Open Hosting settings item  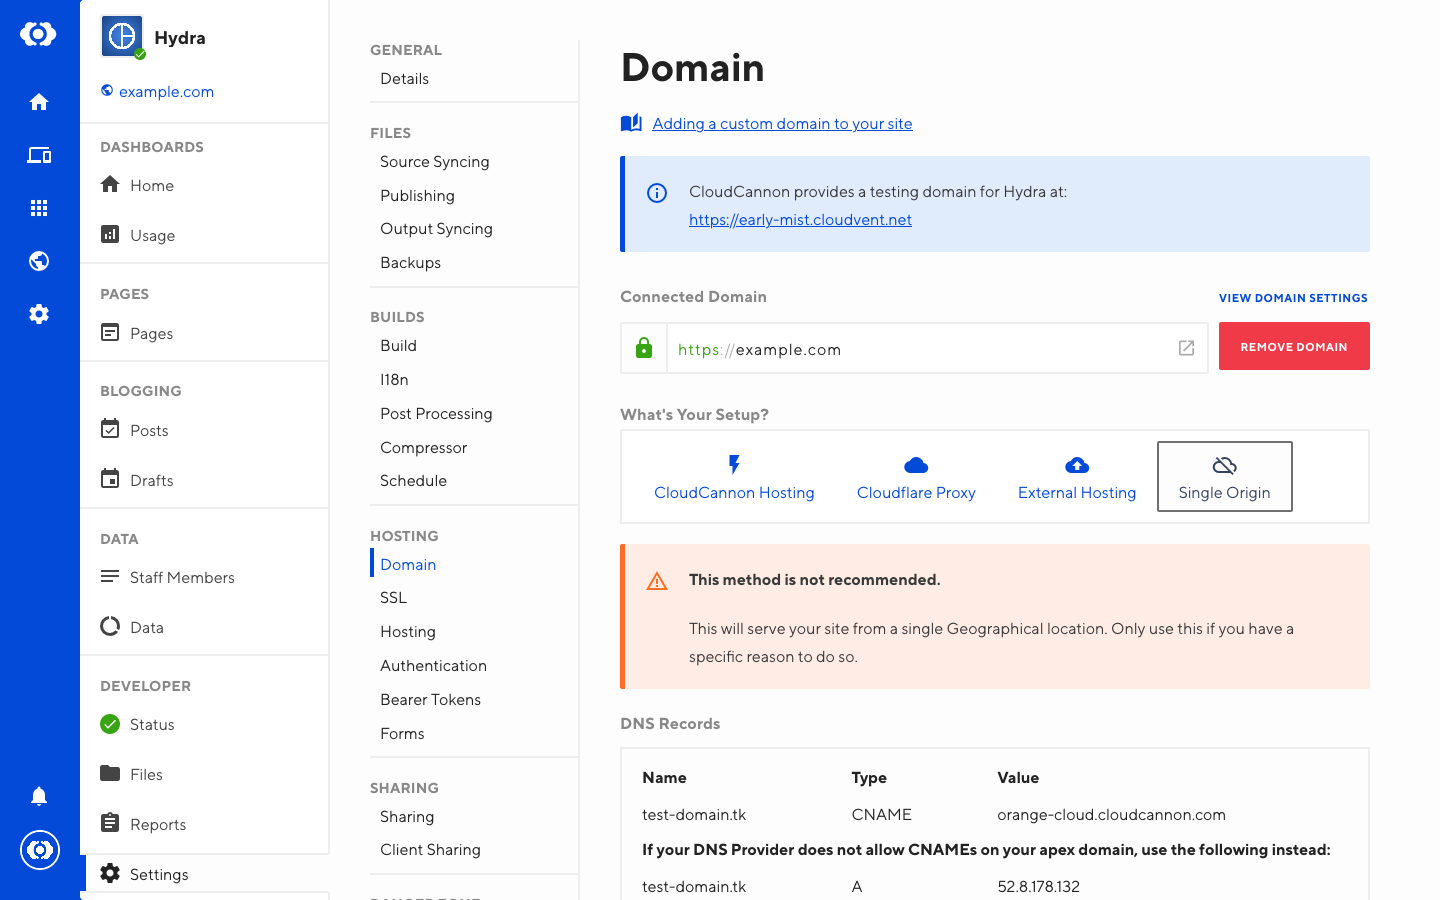(407, 632)
